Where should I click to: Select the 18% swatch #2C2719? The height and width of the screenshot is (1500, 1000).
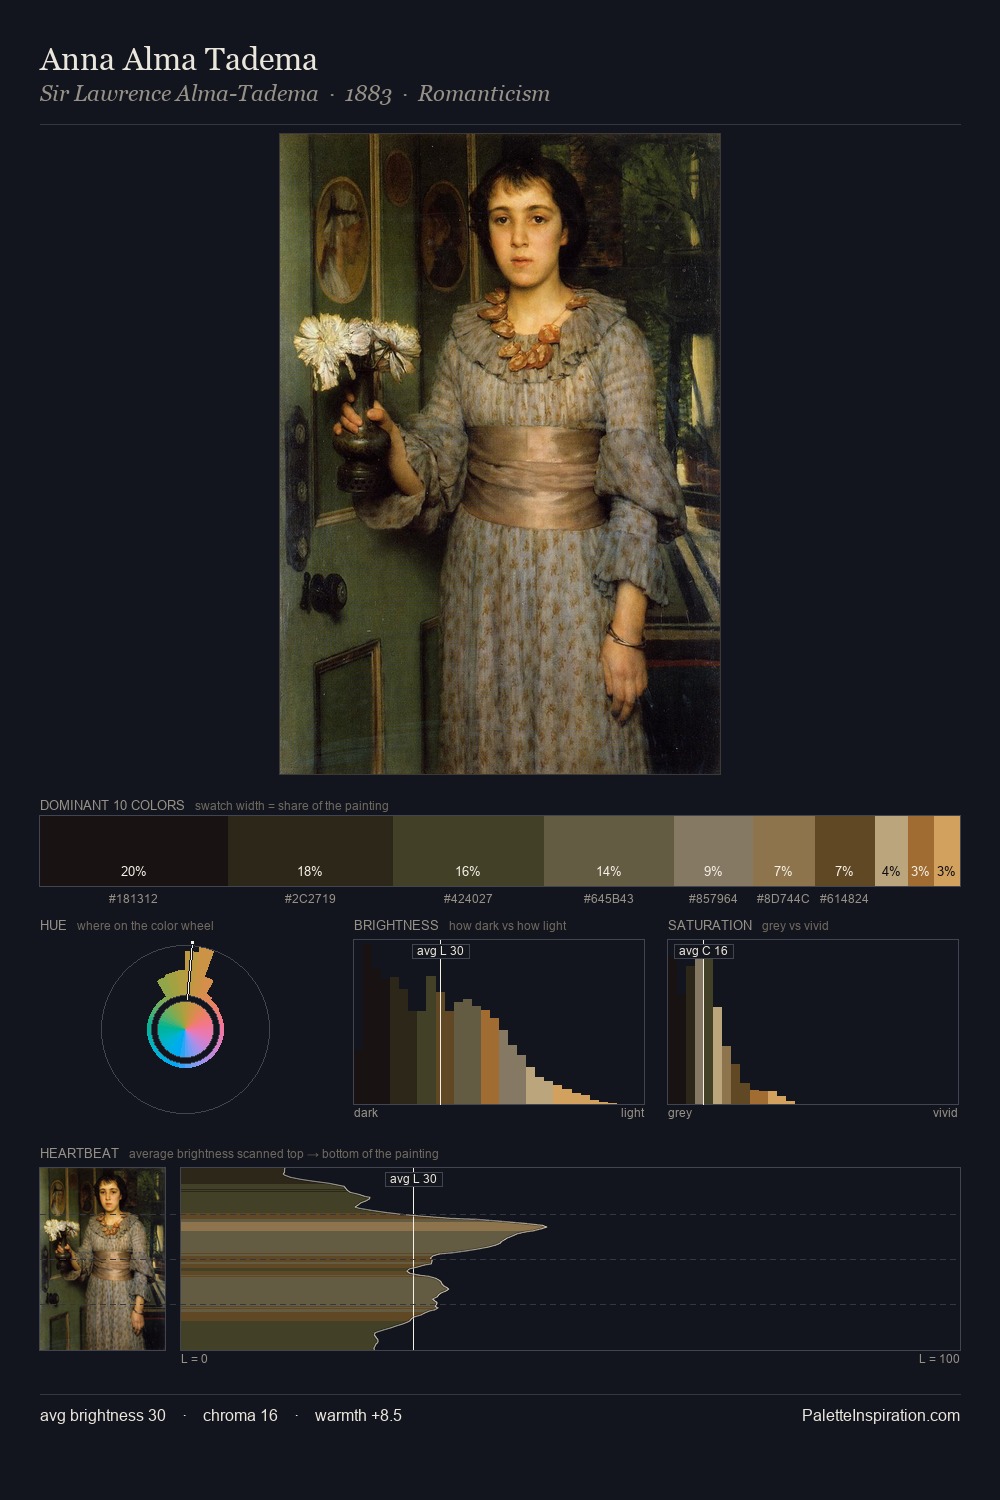pyautogui.click(x=310, y=851)
